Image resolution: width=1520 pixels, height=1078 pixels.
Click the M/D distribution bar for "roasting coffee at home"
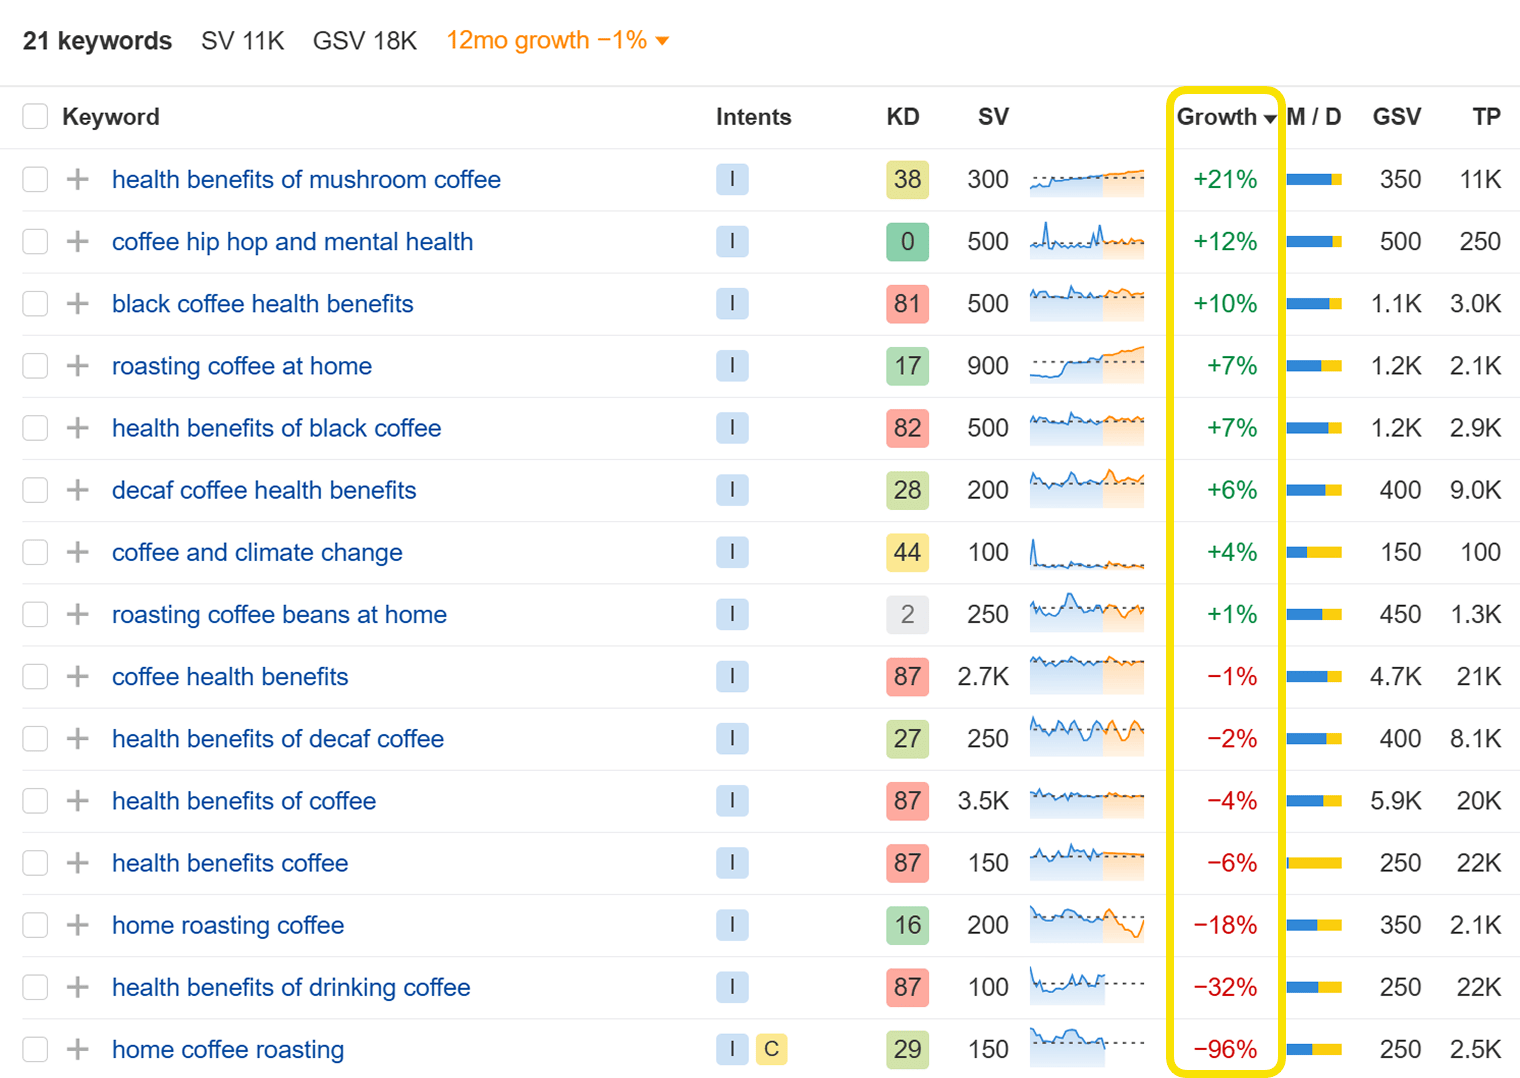tap(1313, 366)
